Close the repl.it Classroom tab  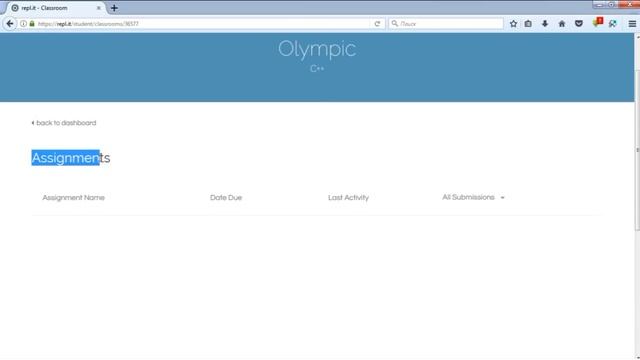coord(98,8)
